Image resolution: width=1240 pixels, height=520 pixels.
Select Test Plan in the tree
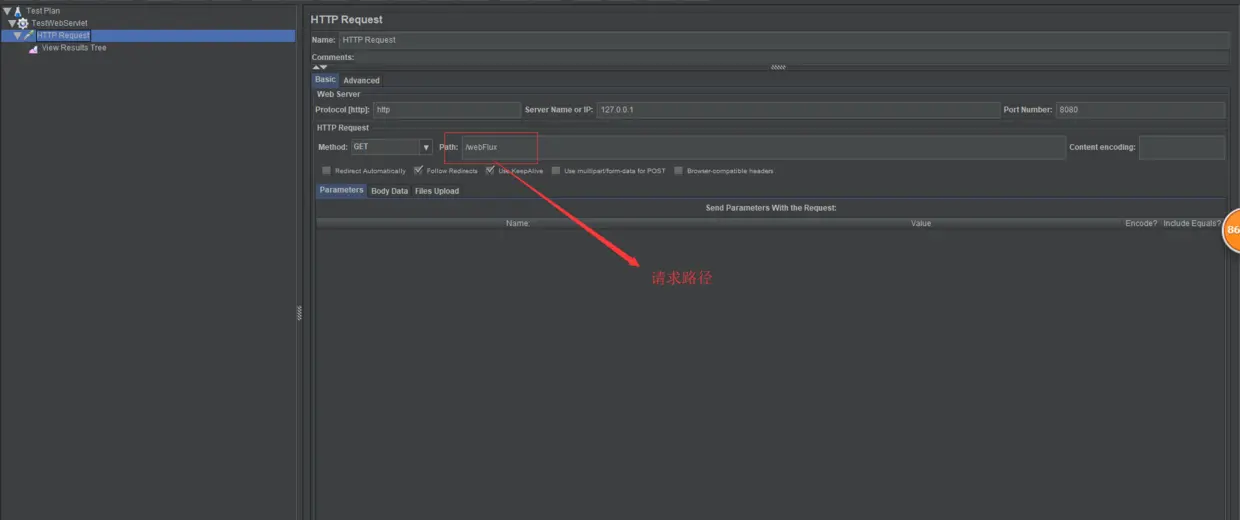pyautogui.click(x=43, y=10)
